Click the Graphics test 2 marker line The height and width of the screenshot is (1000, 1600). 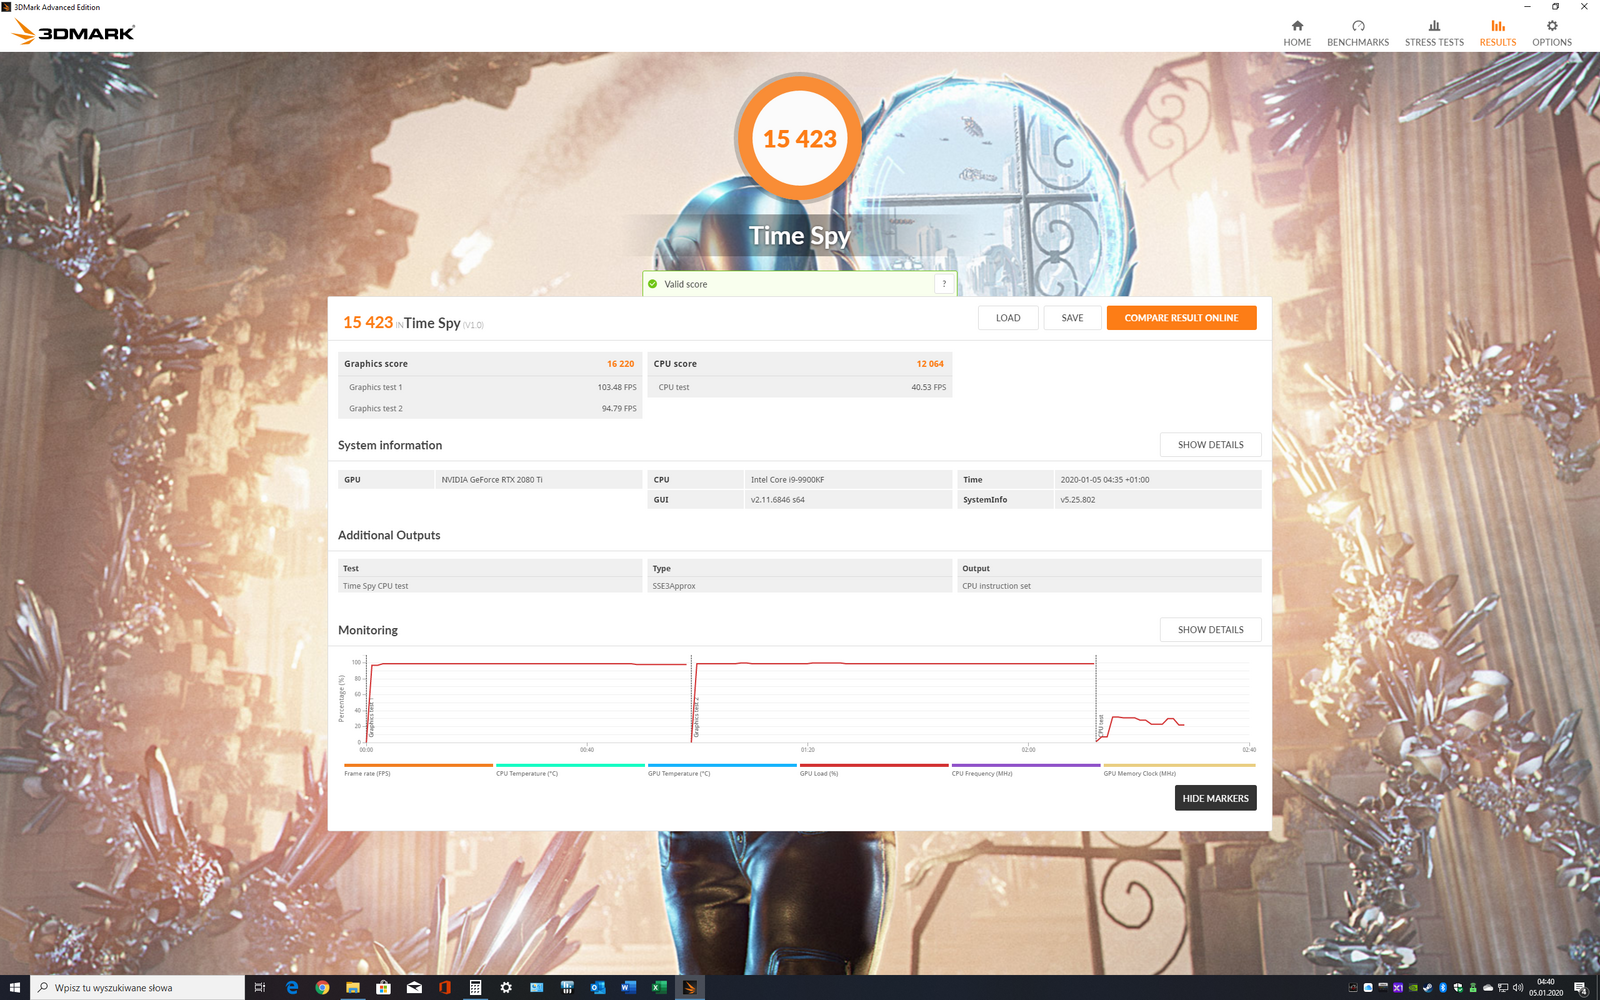[692, 698]
